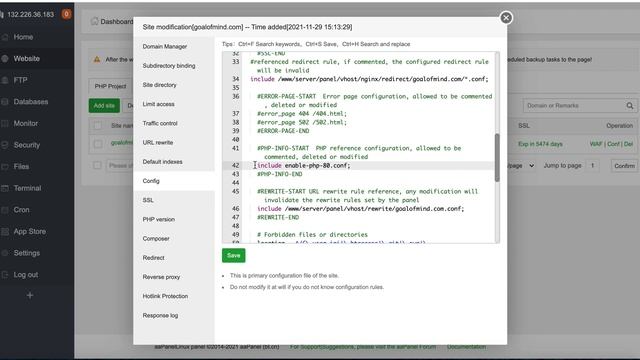Toggle the goalofmind site row checkbox
The height and width of the screenshot is (360, 640).
click(x=98, y=144)
